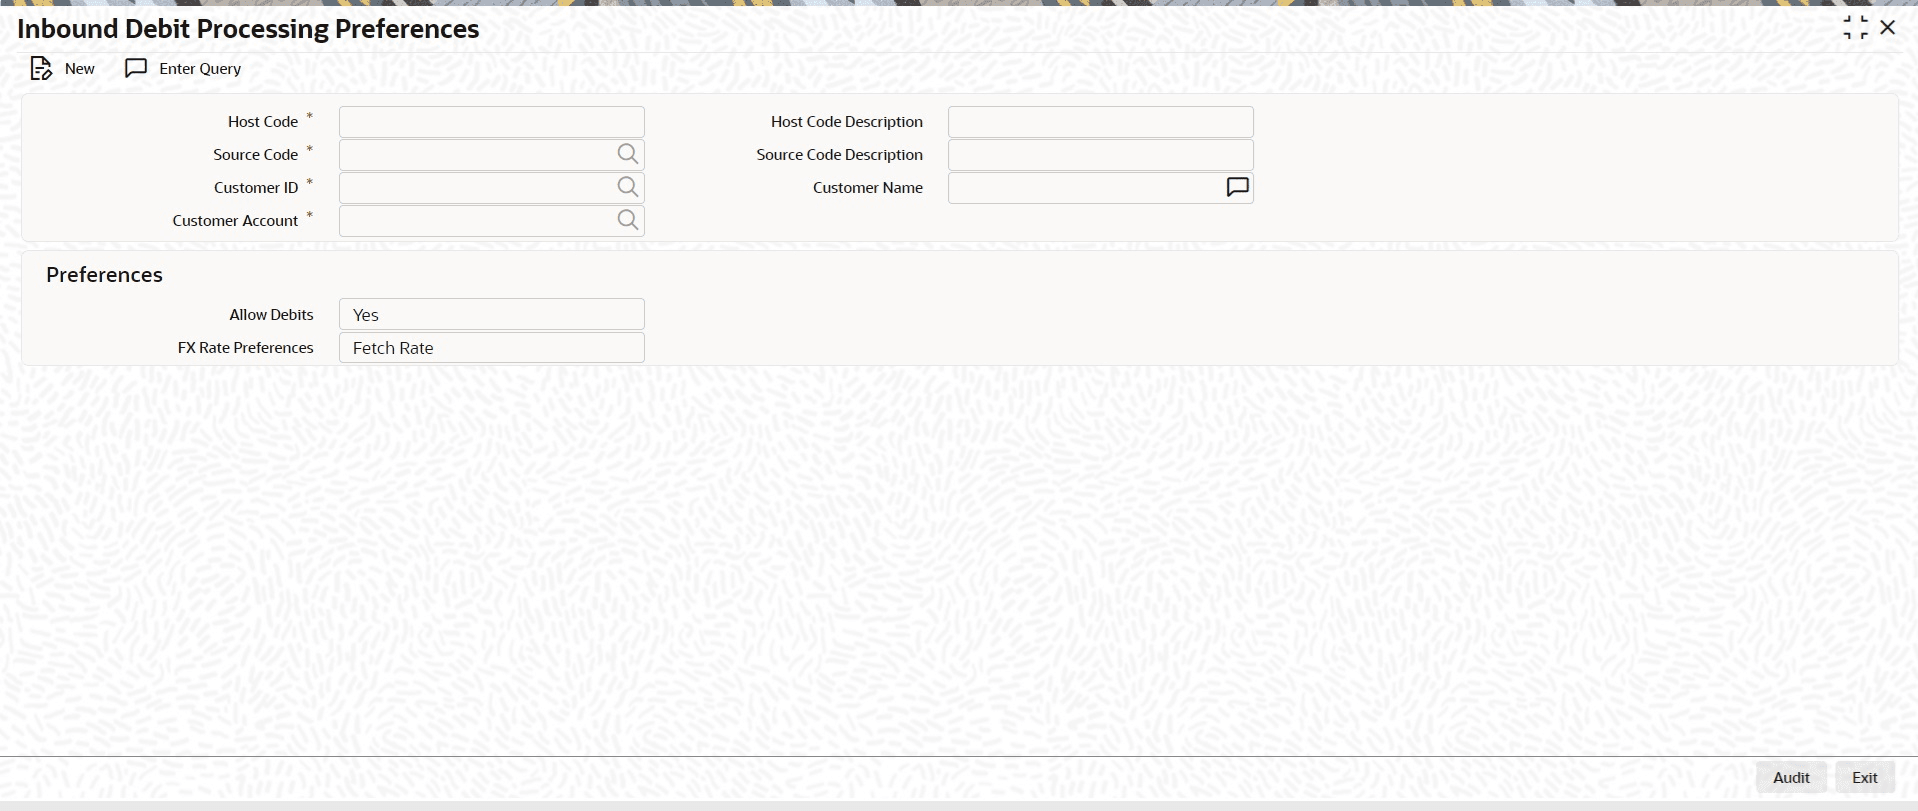Click the Source Code label
Viewport: 1918px width, 811px height.
click(255, 154)
